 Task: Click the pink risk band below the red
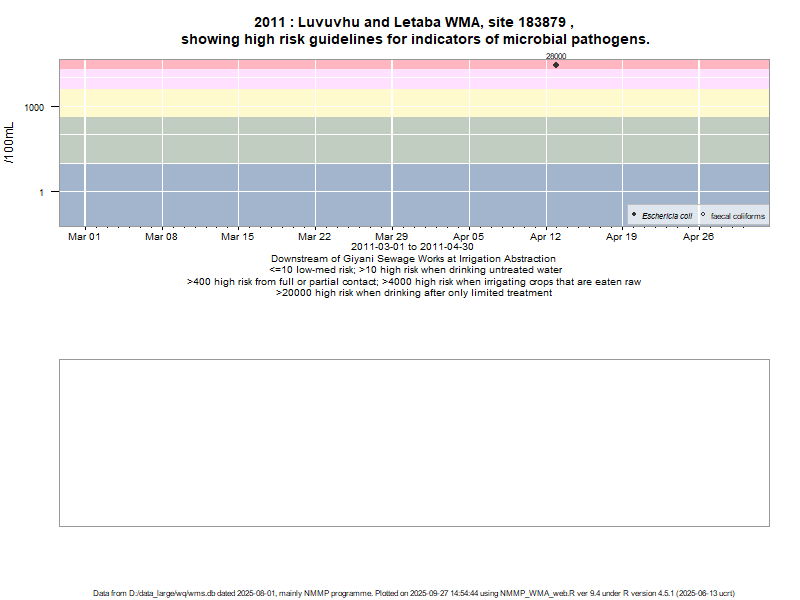tap(300, 79)
